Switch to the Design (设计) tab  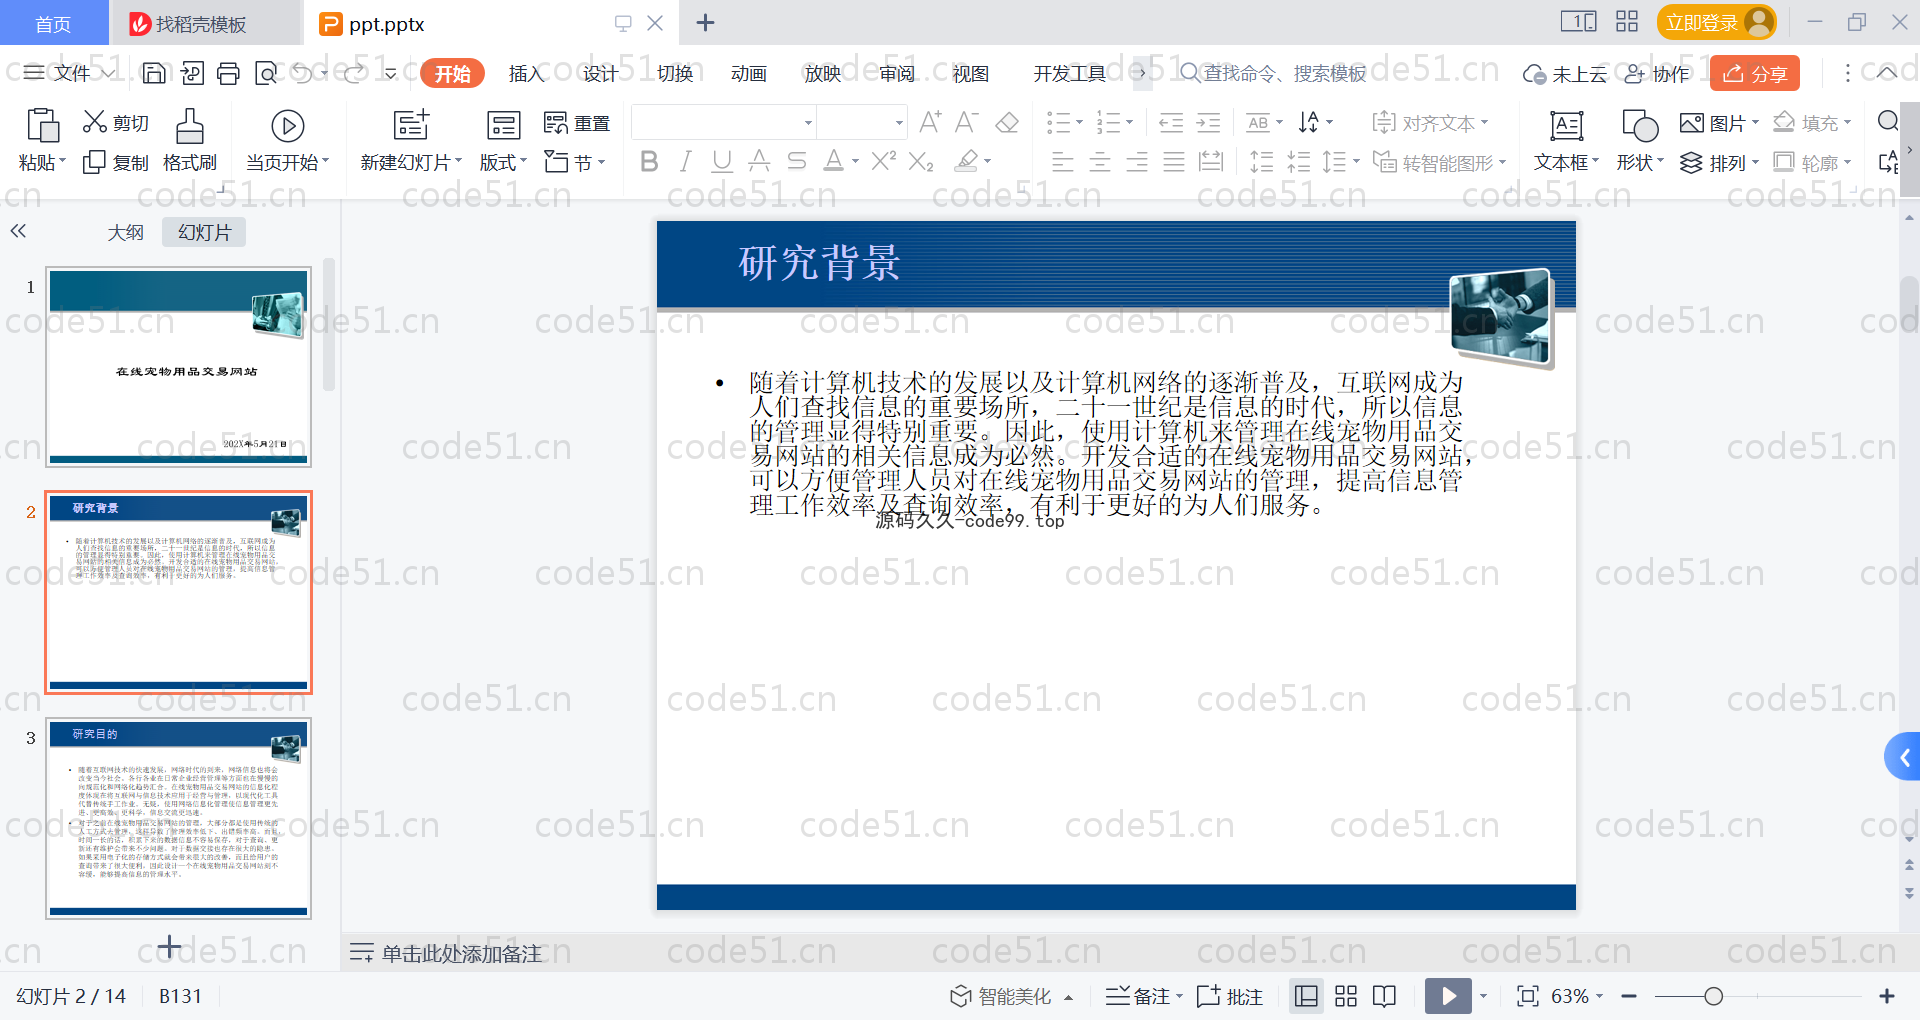point(600,74)
